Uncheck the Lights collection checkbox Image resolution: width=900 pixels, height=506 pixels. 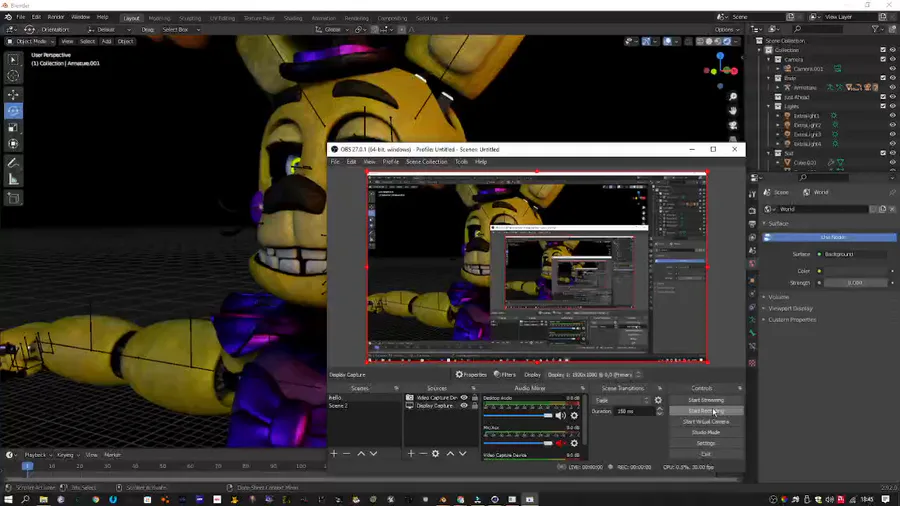[883, 106]
